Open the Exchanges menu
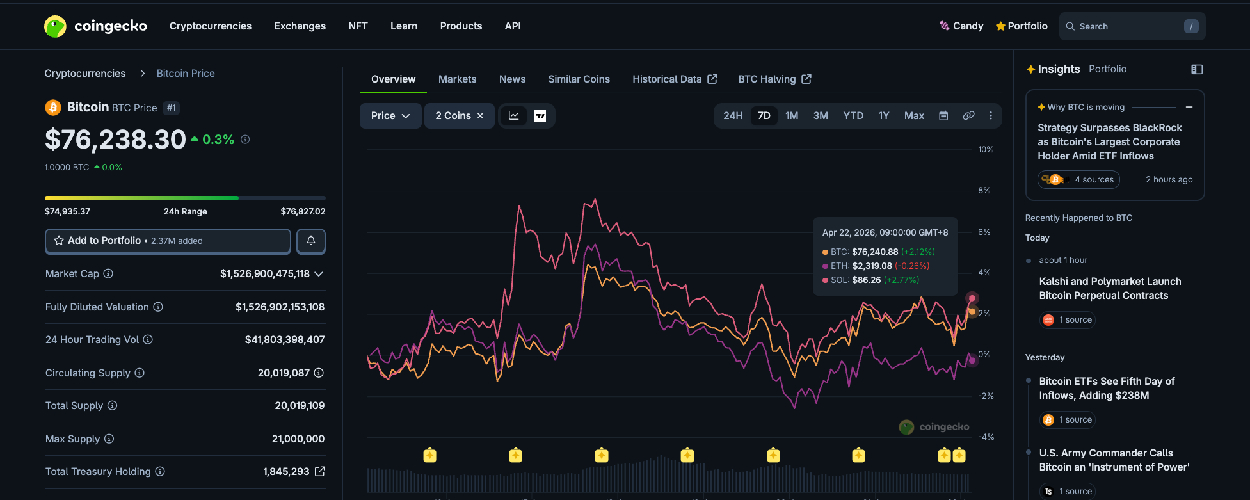The height and width of the screenshot is (500, 1250). pyautogui.click(x=300, y=26)
